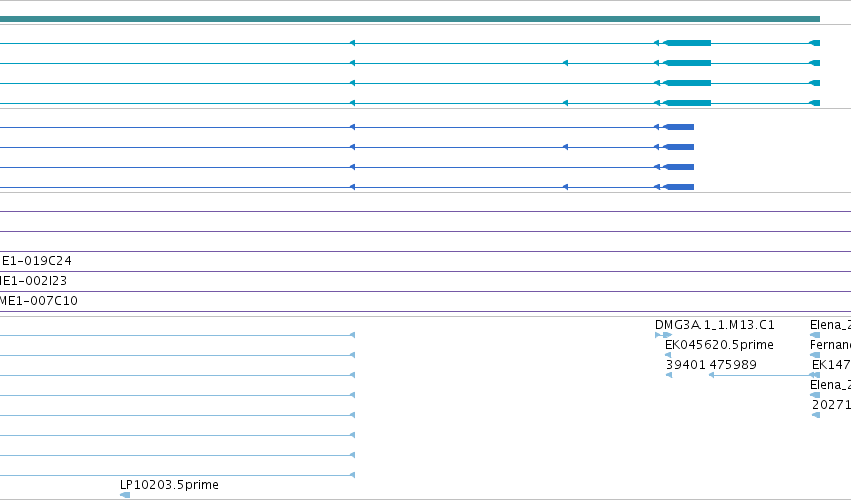The image size is (851, 500).
Task: Open the DMG3A.1_1.M13.C1 feature label
Action: (x=715, y=325)
